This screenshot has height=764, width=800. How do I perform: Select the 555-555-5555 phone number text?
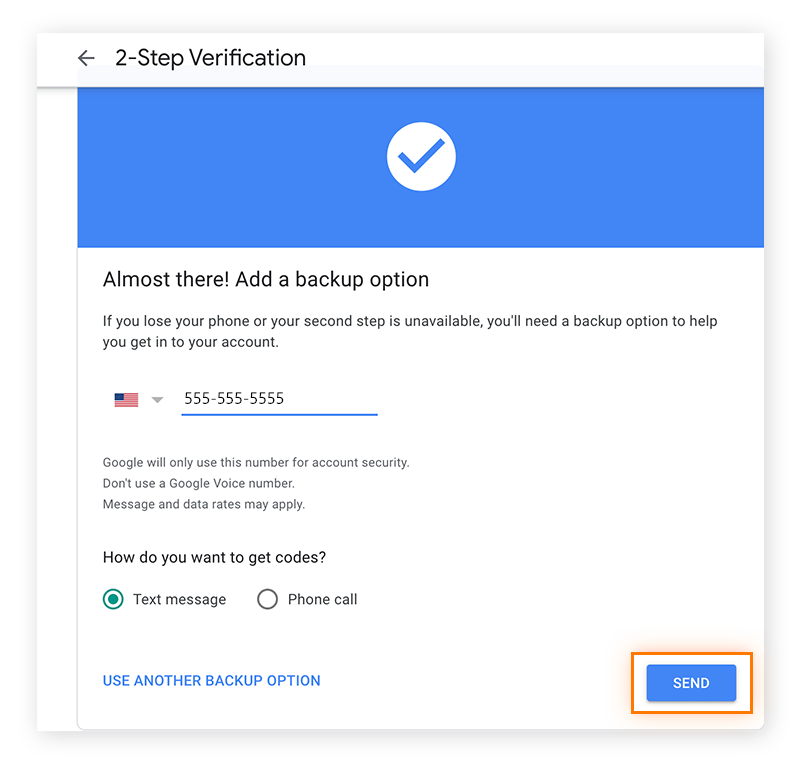coord(234,398)
